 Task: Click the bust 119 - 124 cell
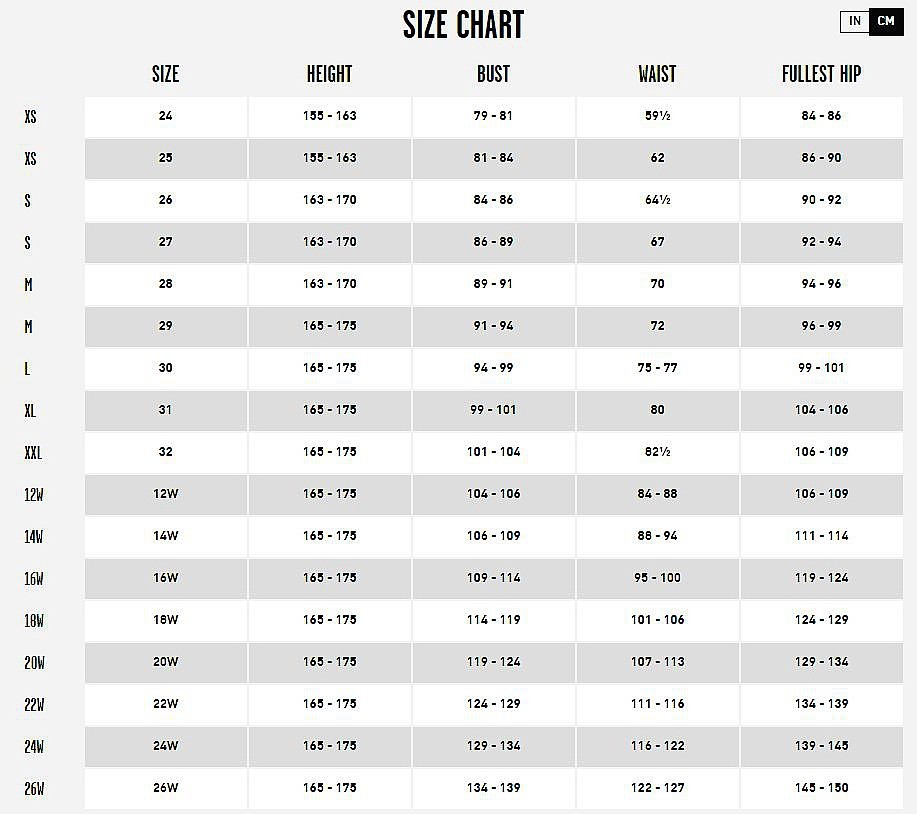tap(494, 663)
